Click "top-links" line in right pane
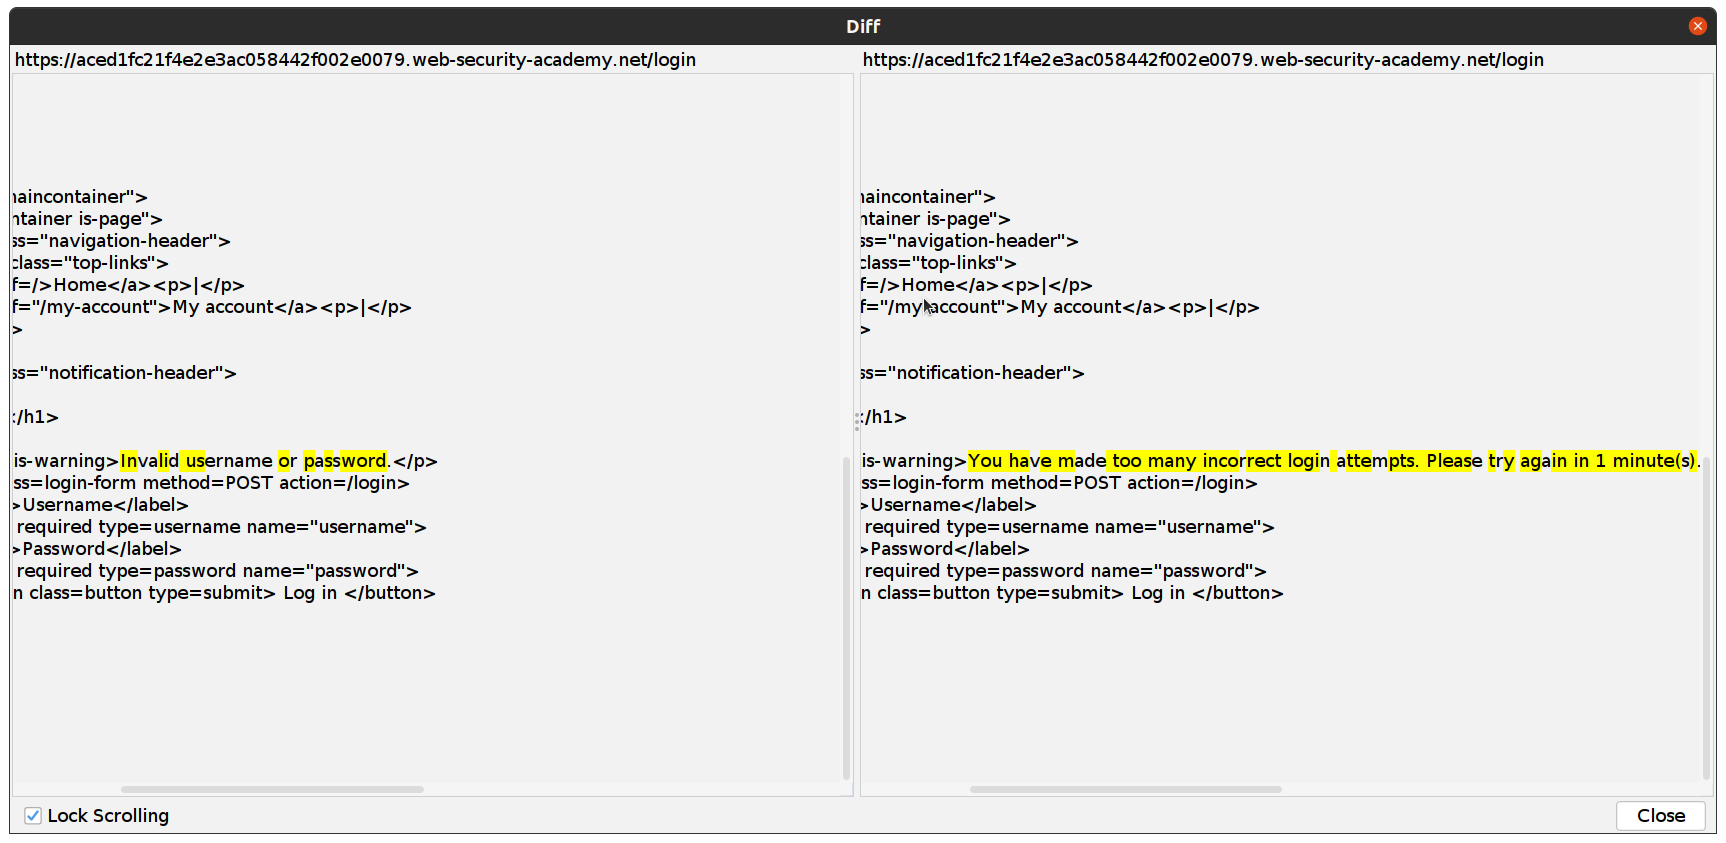Image resolution: width=1726 pixels, height=843 pixels. [x=938, y=263]
